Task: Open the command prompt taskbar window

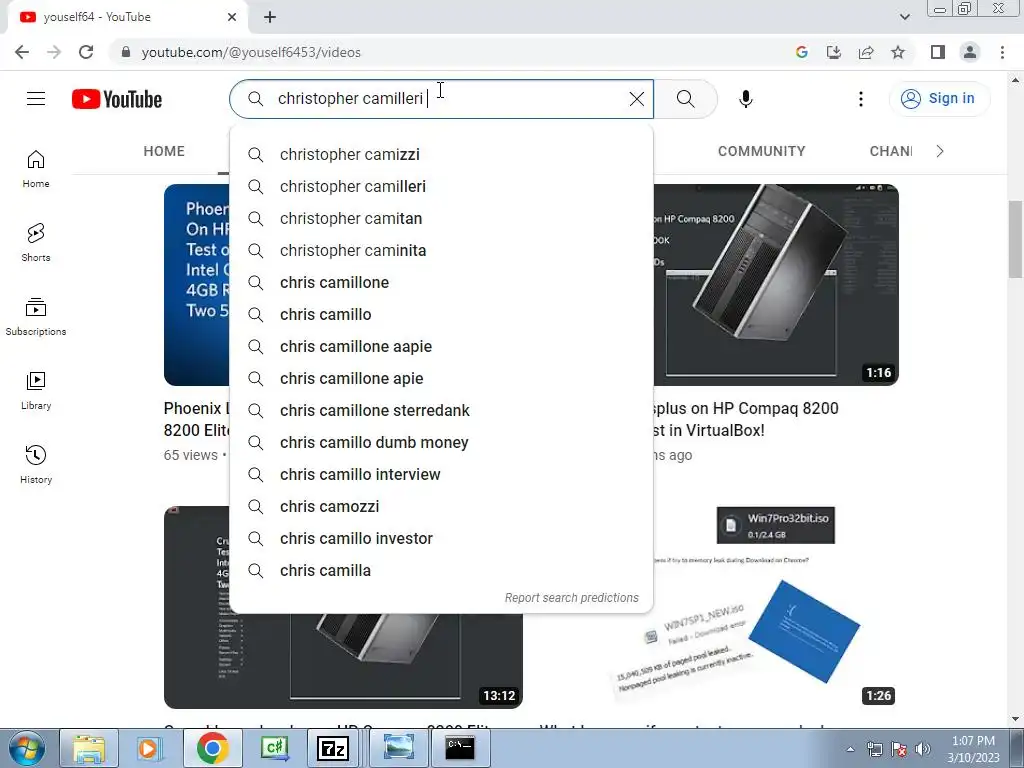Action: 460,748
